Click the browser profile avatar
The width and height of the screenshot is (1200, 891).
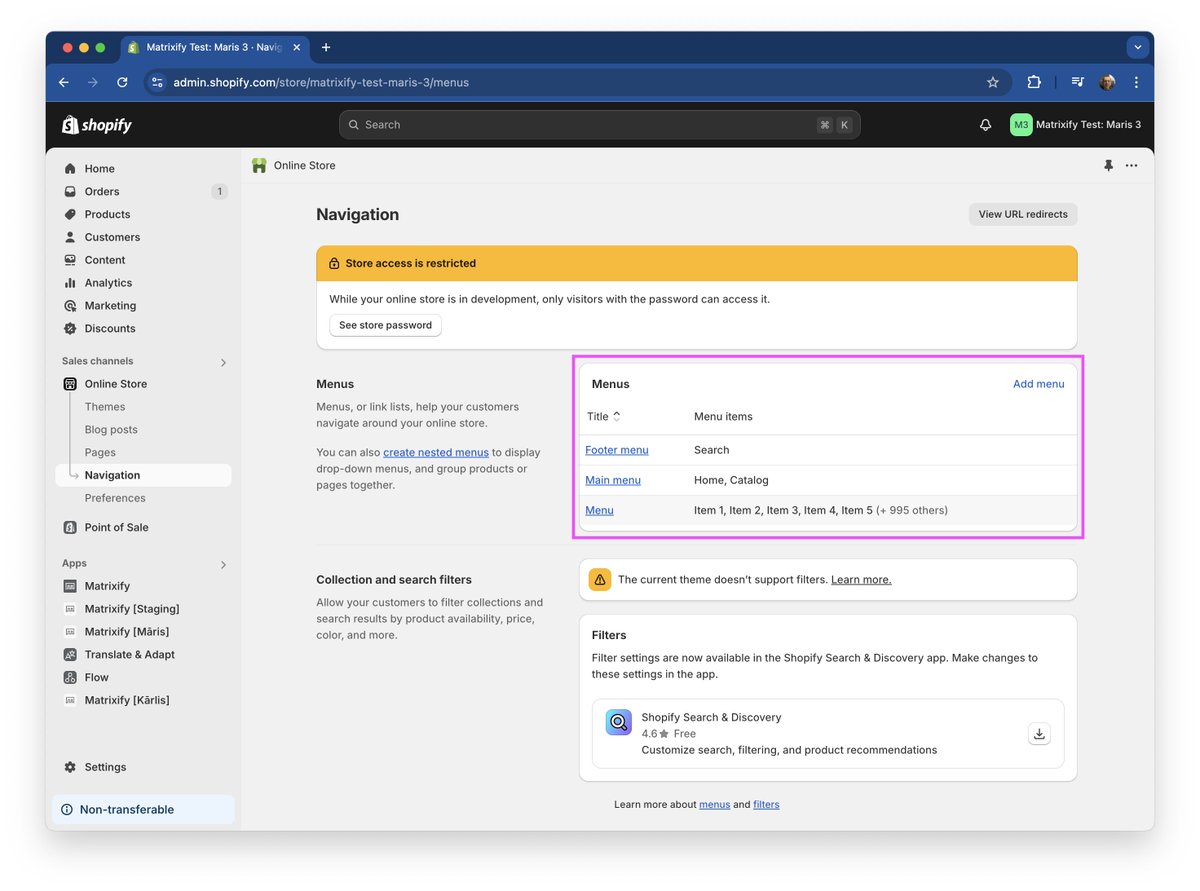[1107, 83]
